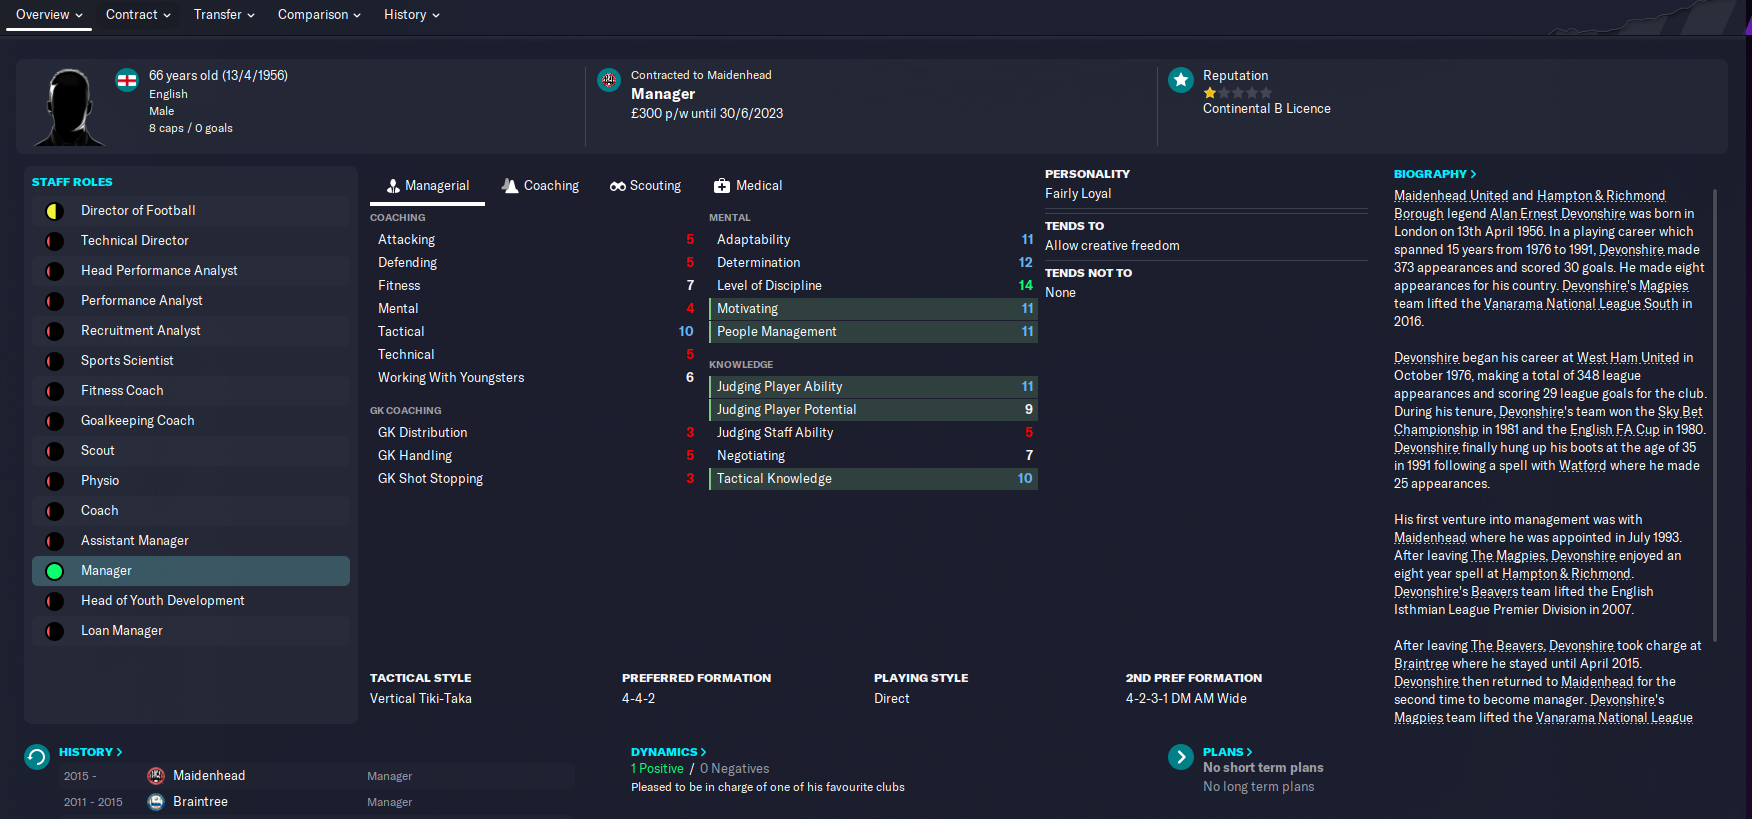The image size is (1752, 819).
Task: Open the Comparison dropdown menu
Action: 320,15
